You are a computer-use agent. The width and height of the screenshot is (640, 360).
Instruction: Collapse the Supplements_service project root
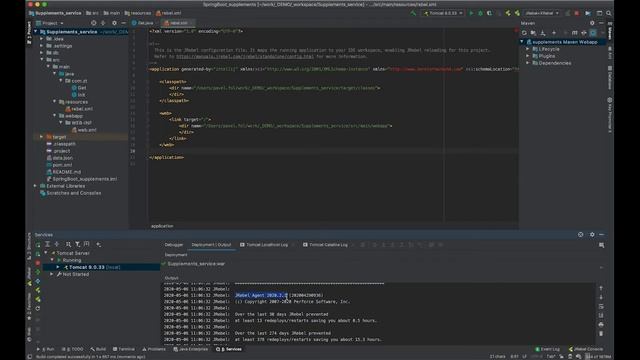pos(36,32)
